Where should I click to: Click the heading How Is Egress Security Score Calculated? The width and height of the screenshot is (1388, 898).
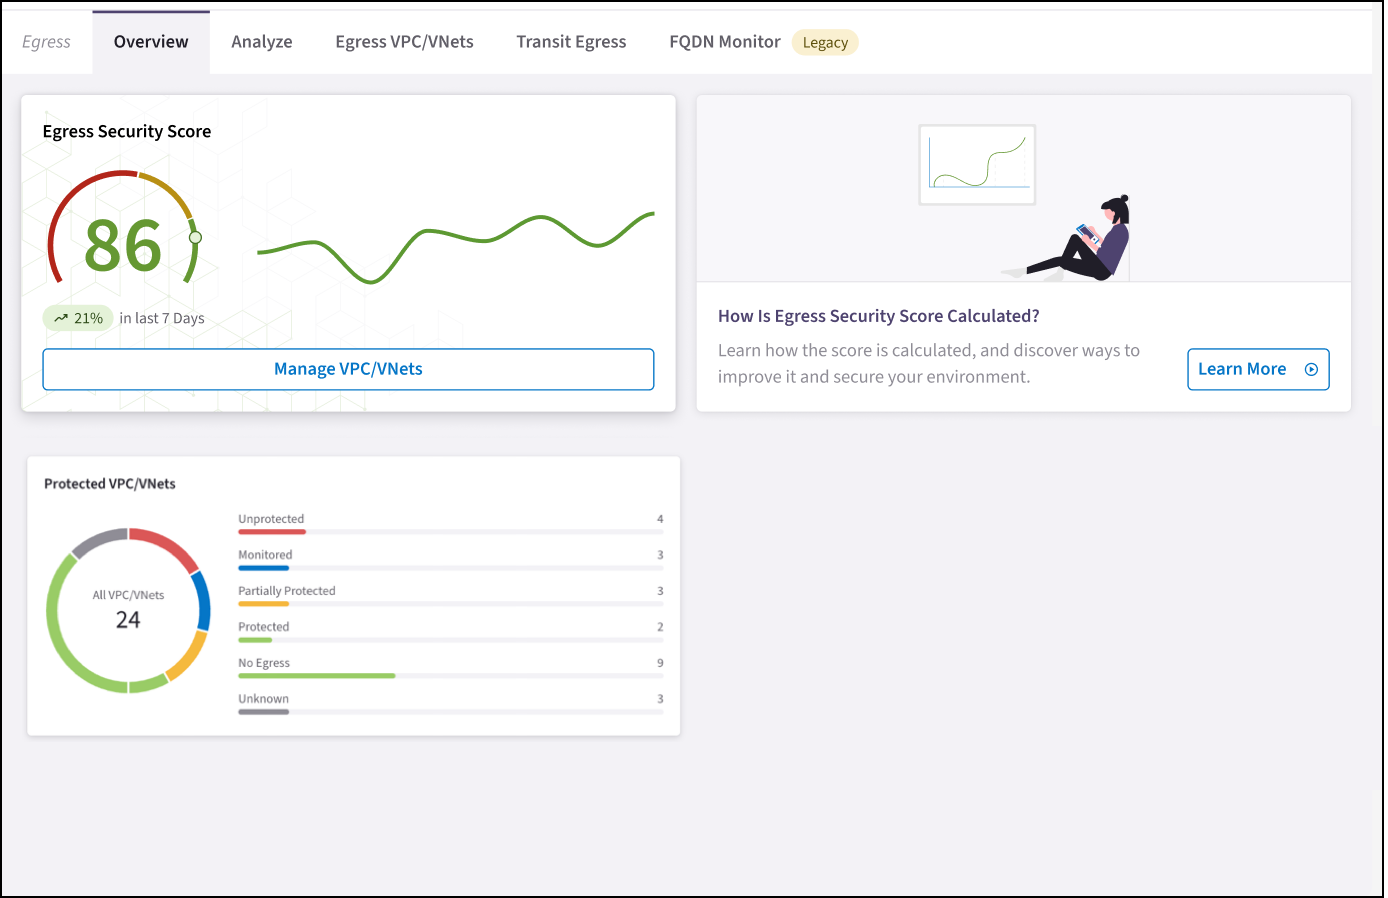[878, 315]
